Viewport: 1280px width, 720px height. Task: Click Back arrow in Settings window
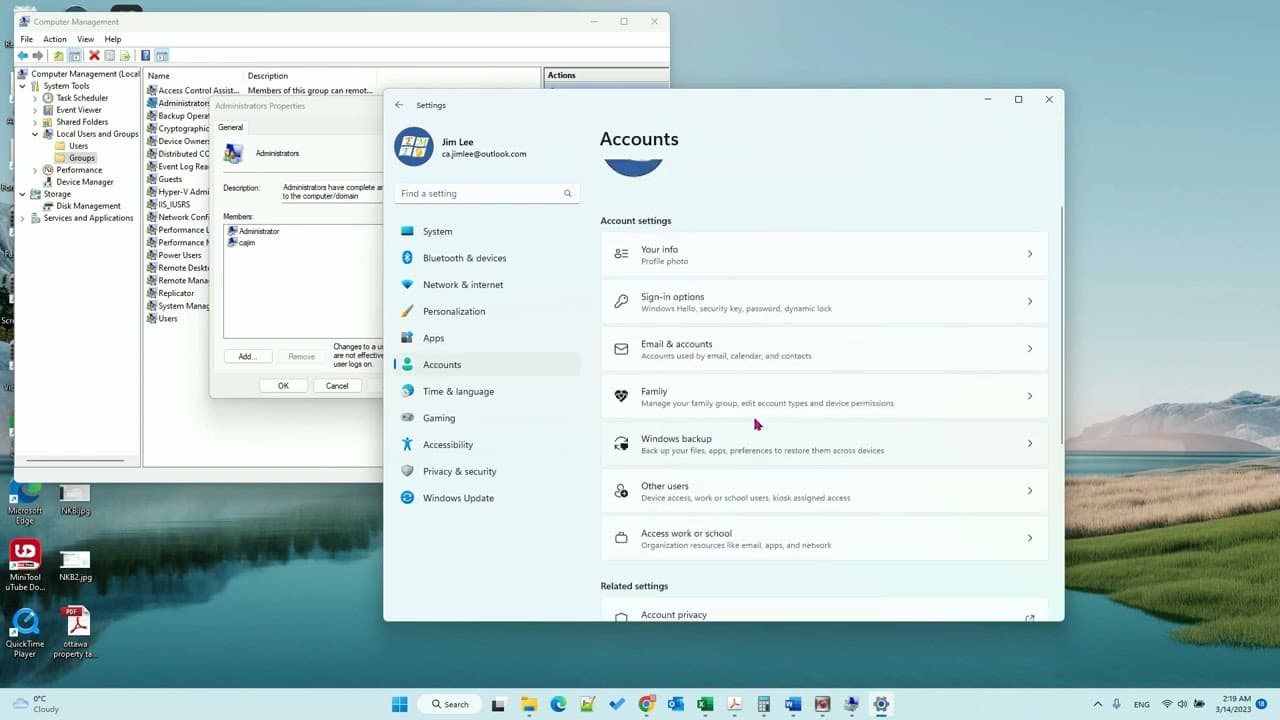click(x=399, y=105)
